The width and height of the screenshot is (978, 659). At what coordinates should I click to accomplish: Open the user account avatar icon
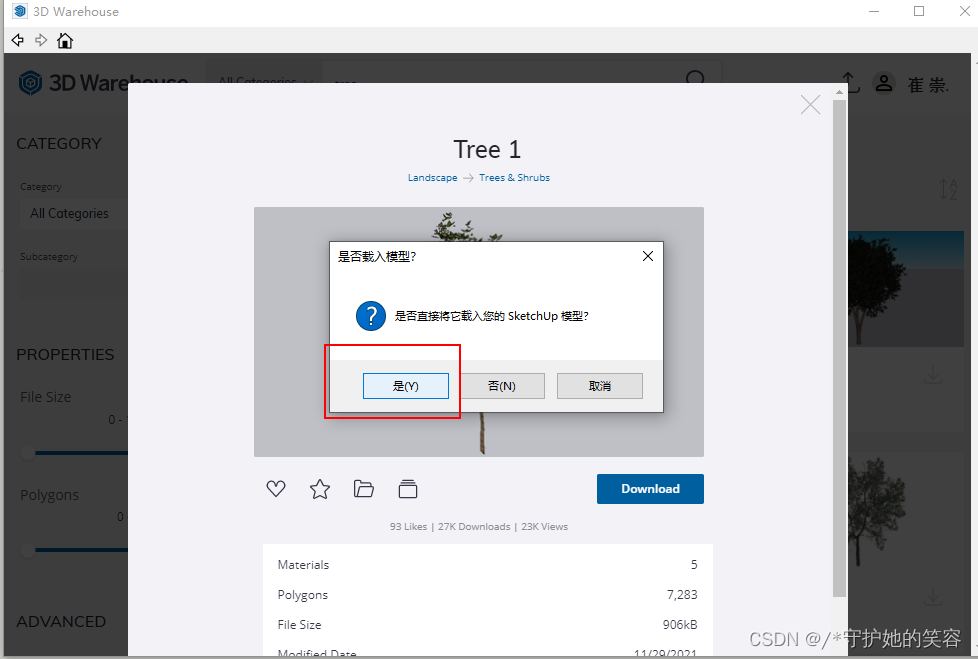coord(884,83)
